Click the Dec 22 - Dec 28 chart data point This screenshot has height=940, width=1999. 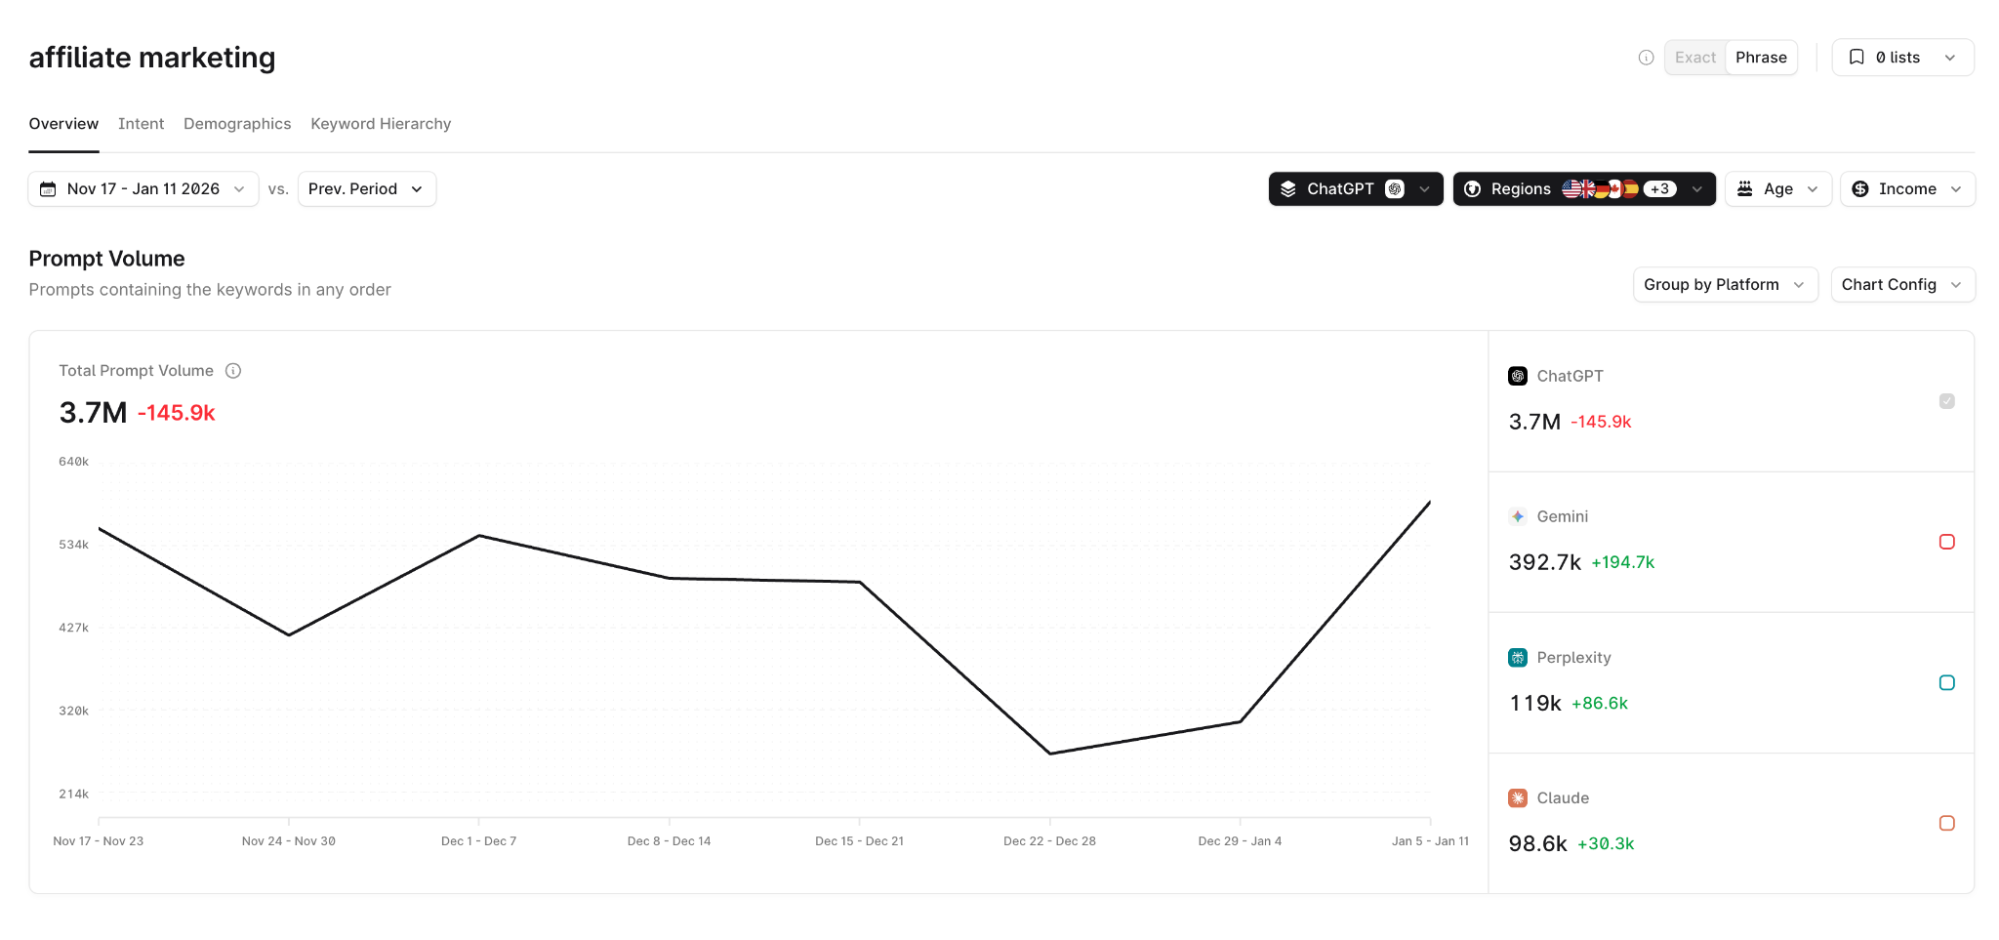(1050, 754)
